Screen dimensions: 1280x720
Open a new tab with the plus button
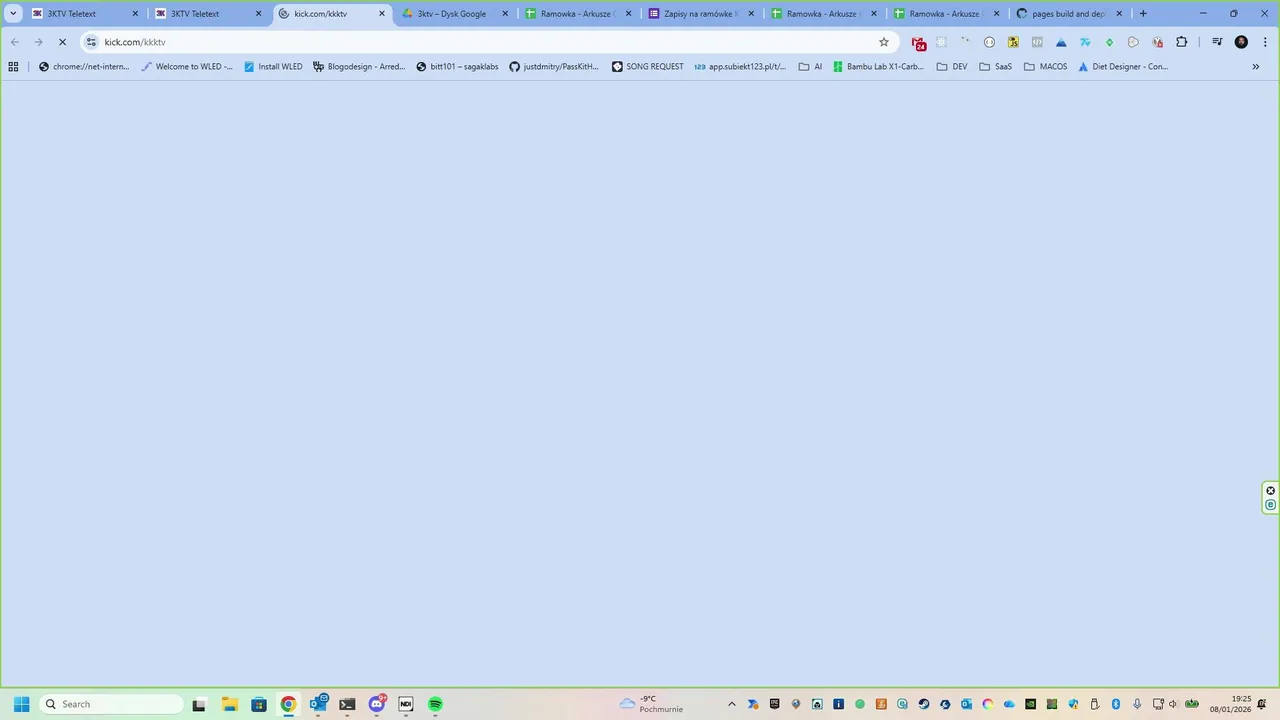(x=1143, y=14)
